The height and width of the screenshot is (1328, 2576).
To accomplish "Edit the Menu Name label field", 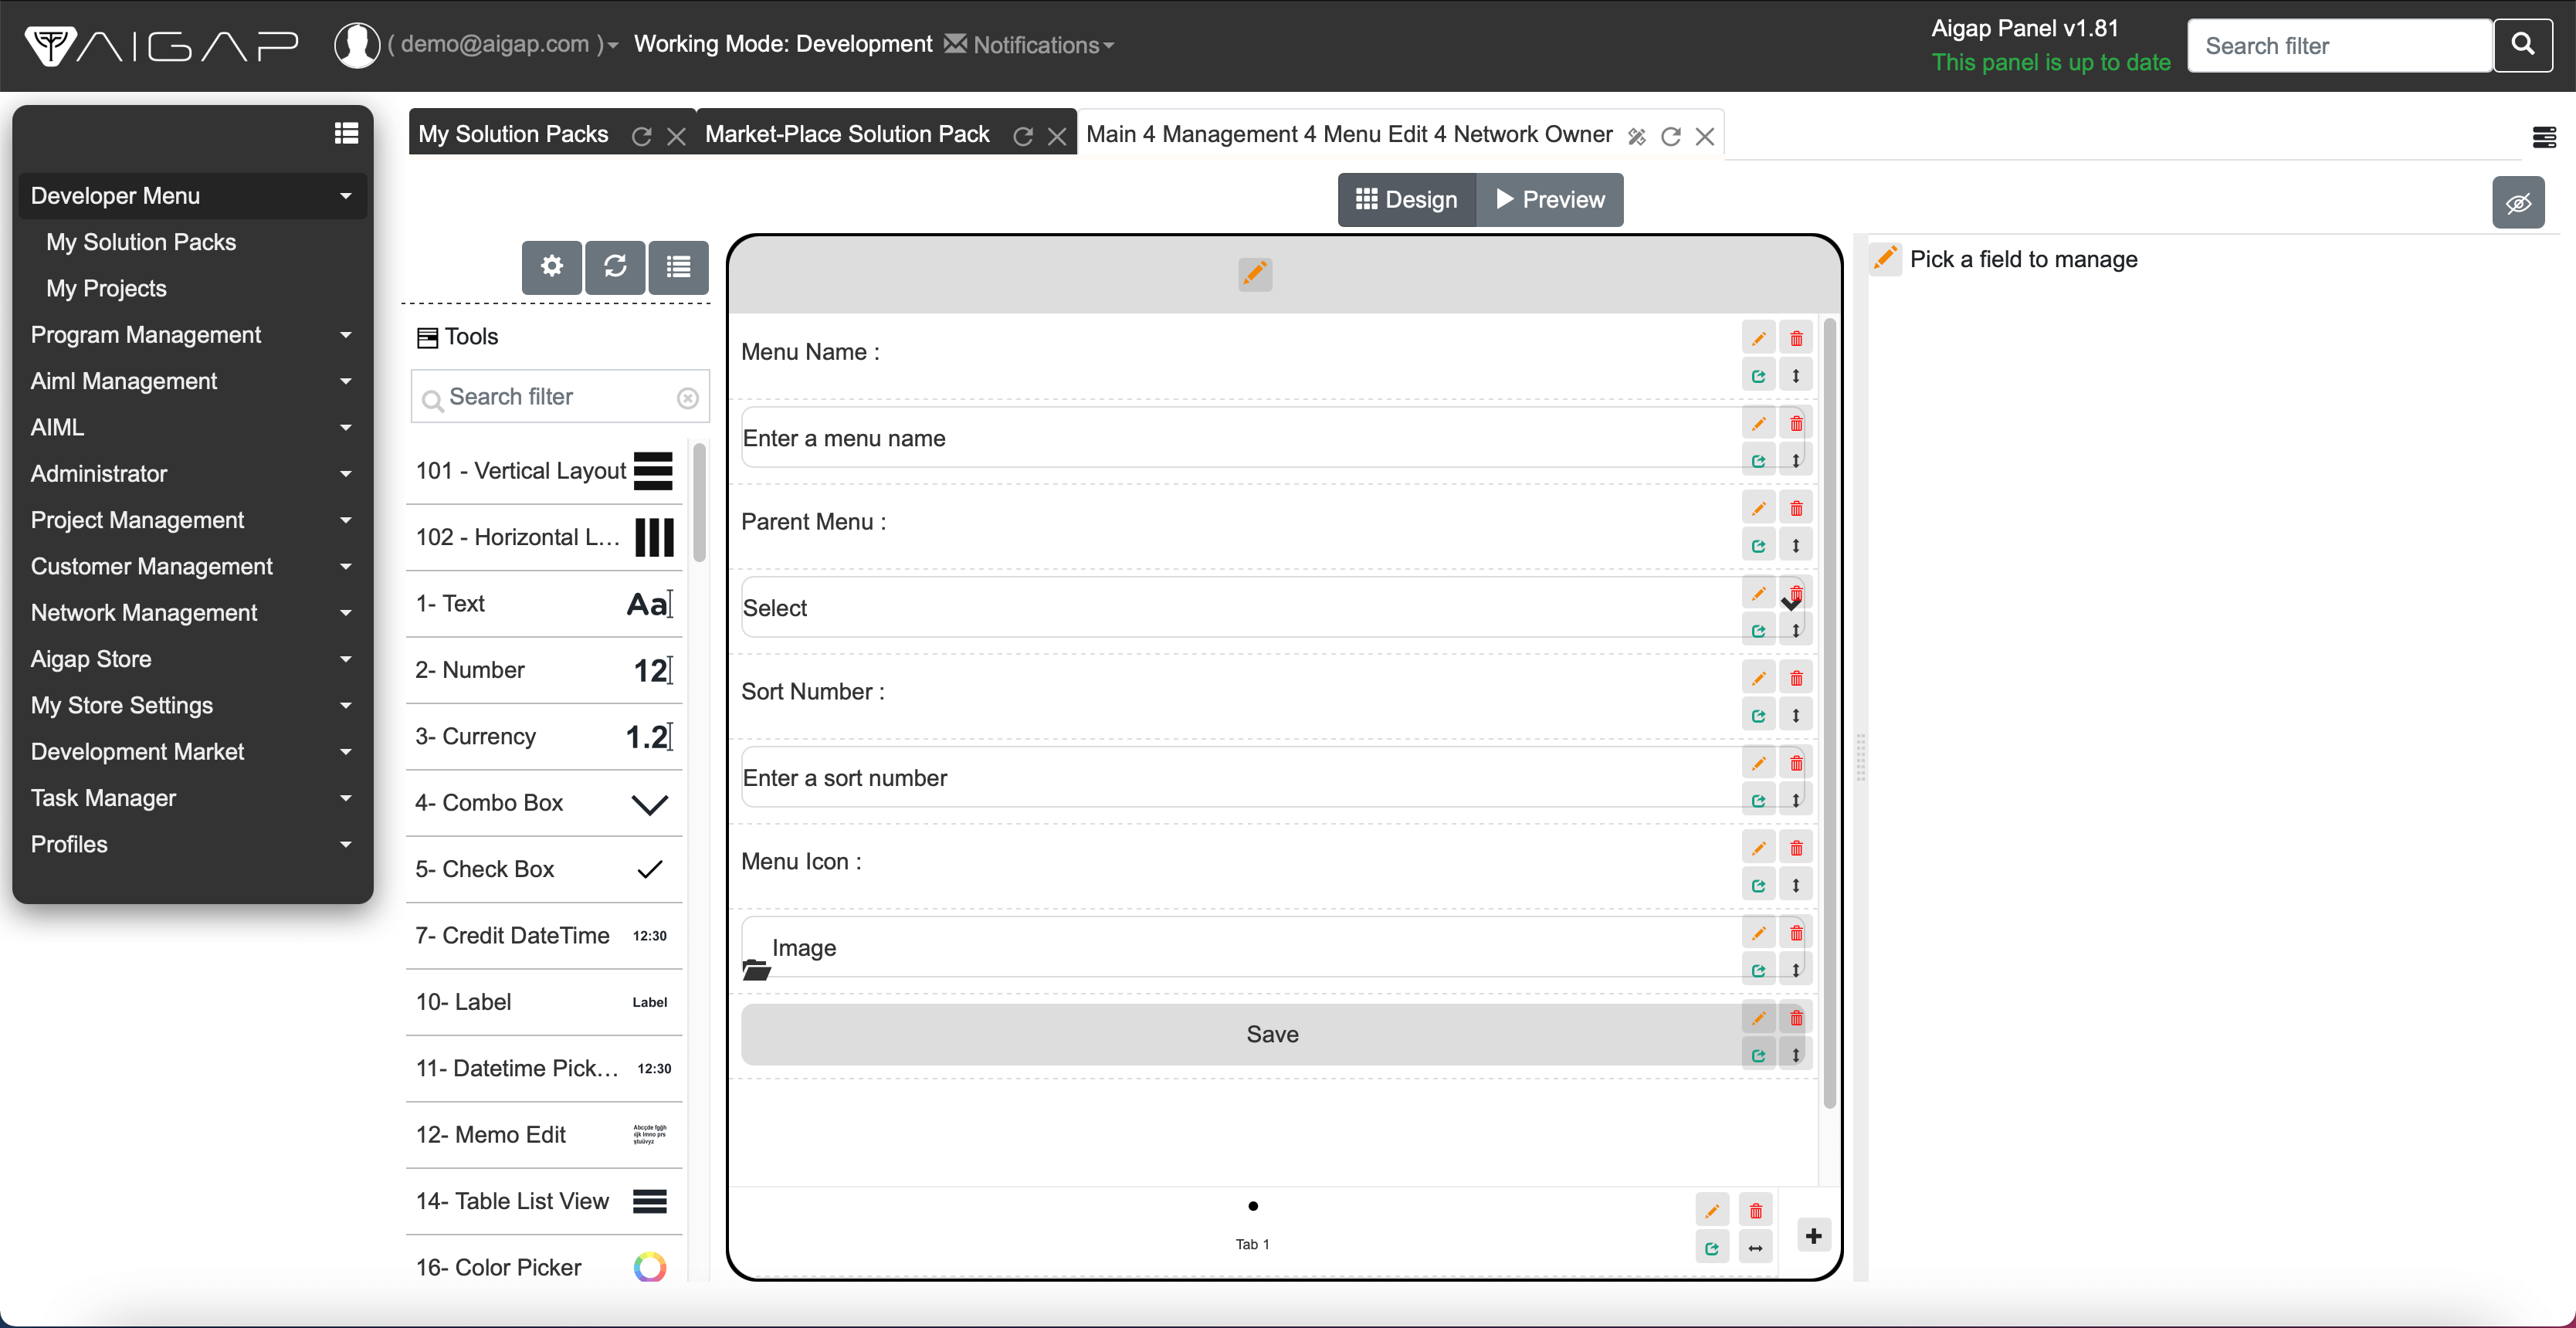I will pyautogui.click(x=1758, y=339).
